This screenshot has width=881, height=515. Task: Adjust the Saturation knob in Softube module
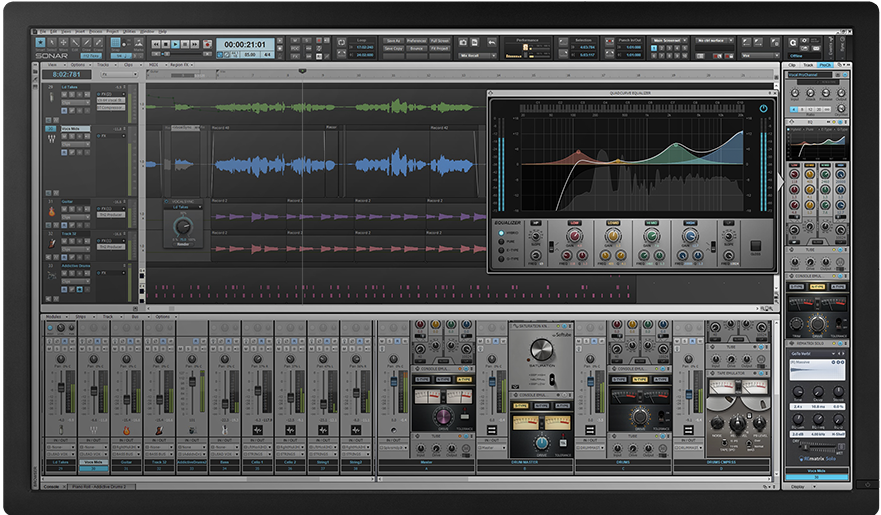pyautogui.click(x=540, y=348)
